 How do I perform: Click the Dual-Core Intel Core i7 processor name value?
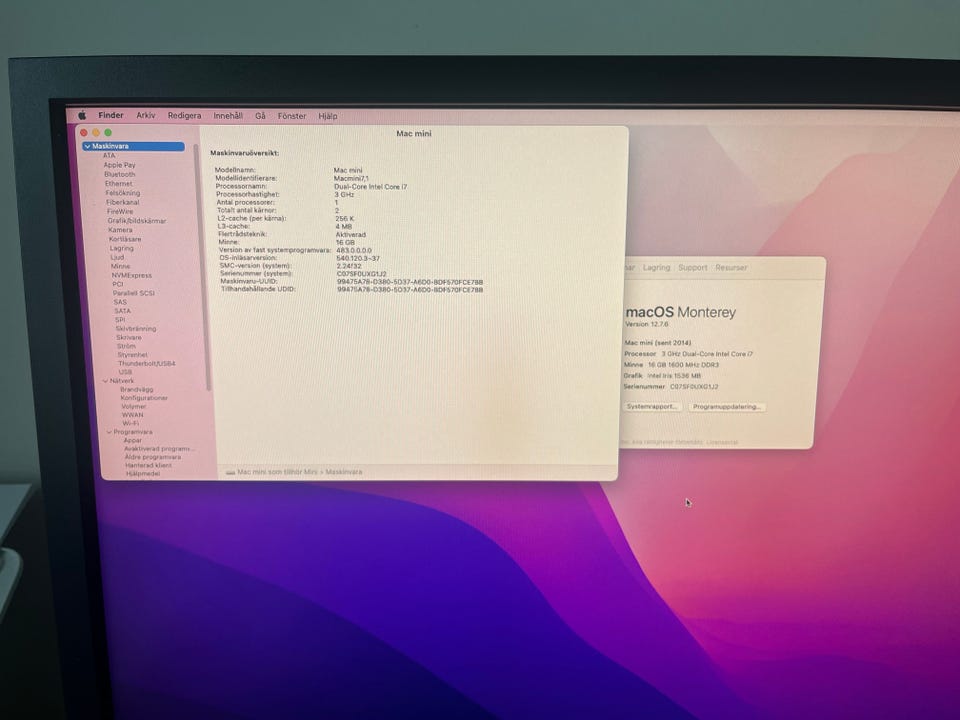tap(370, 187)
